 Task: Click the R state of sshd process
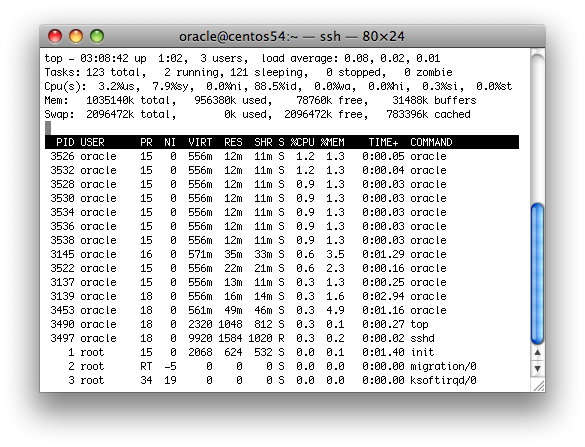[281, 338]
